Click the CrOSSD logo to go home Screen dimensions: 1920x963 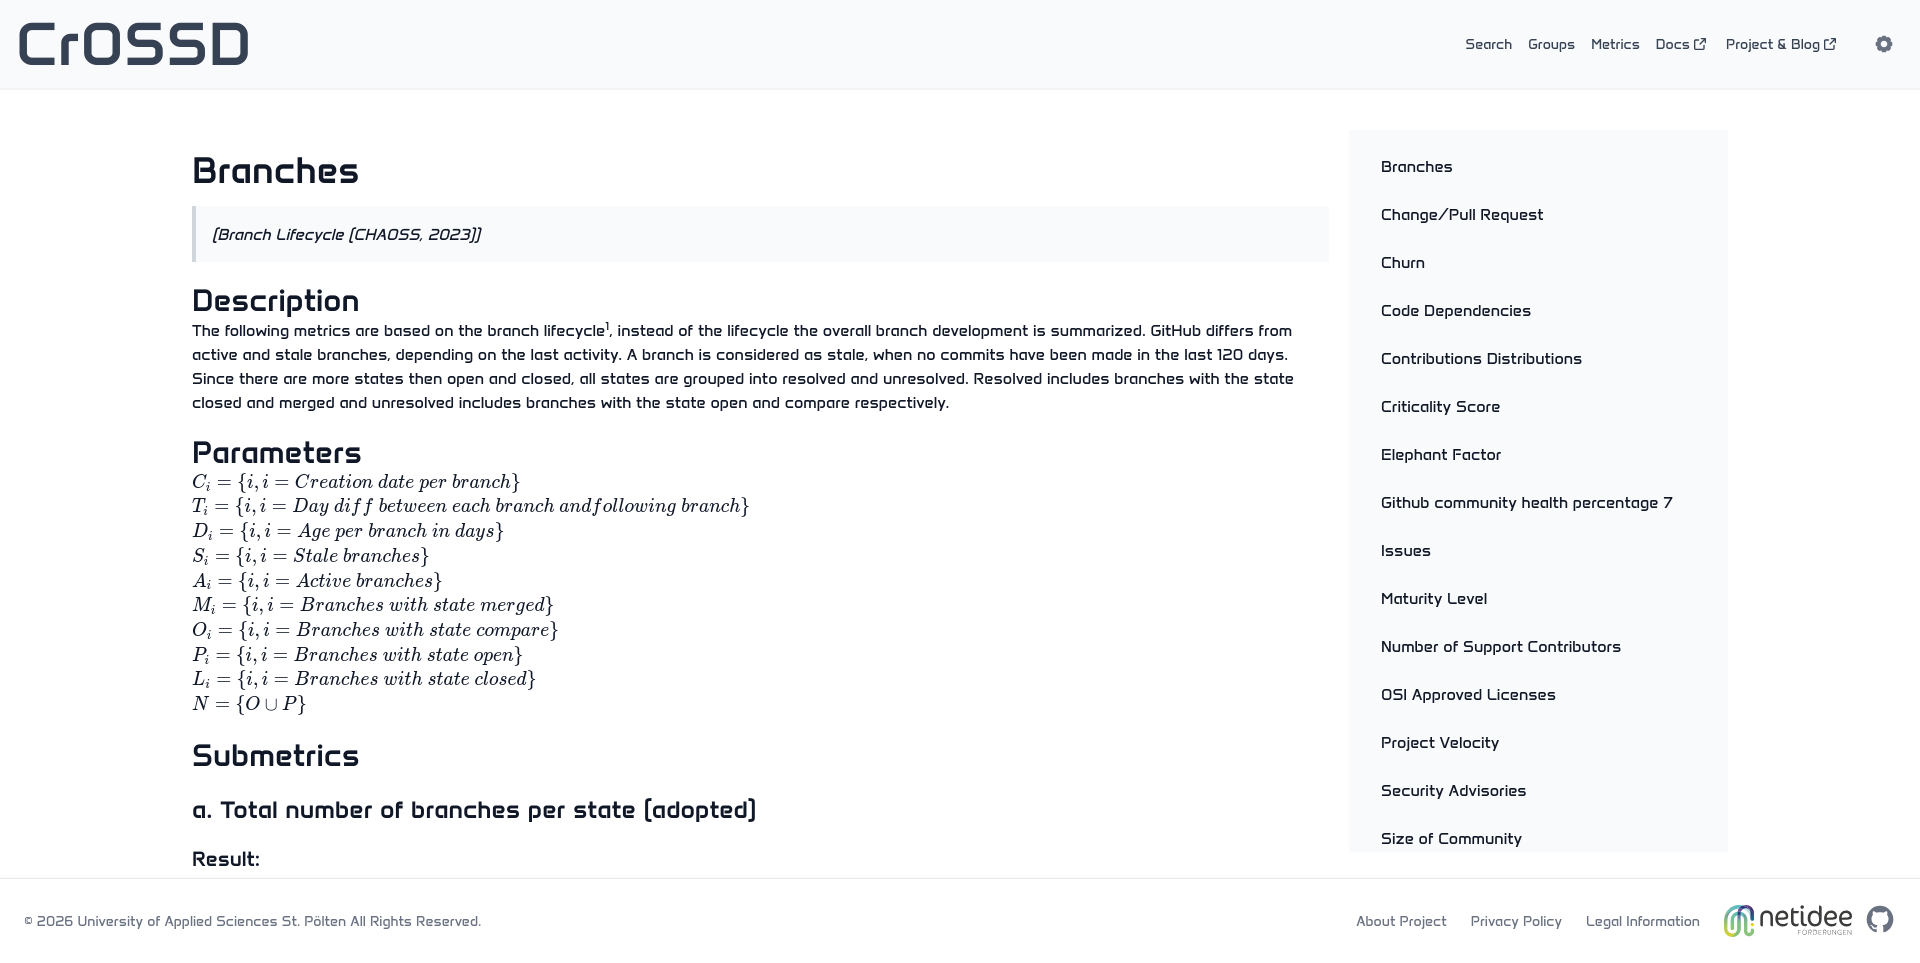point(132,43)
